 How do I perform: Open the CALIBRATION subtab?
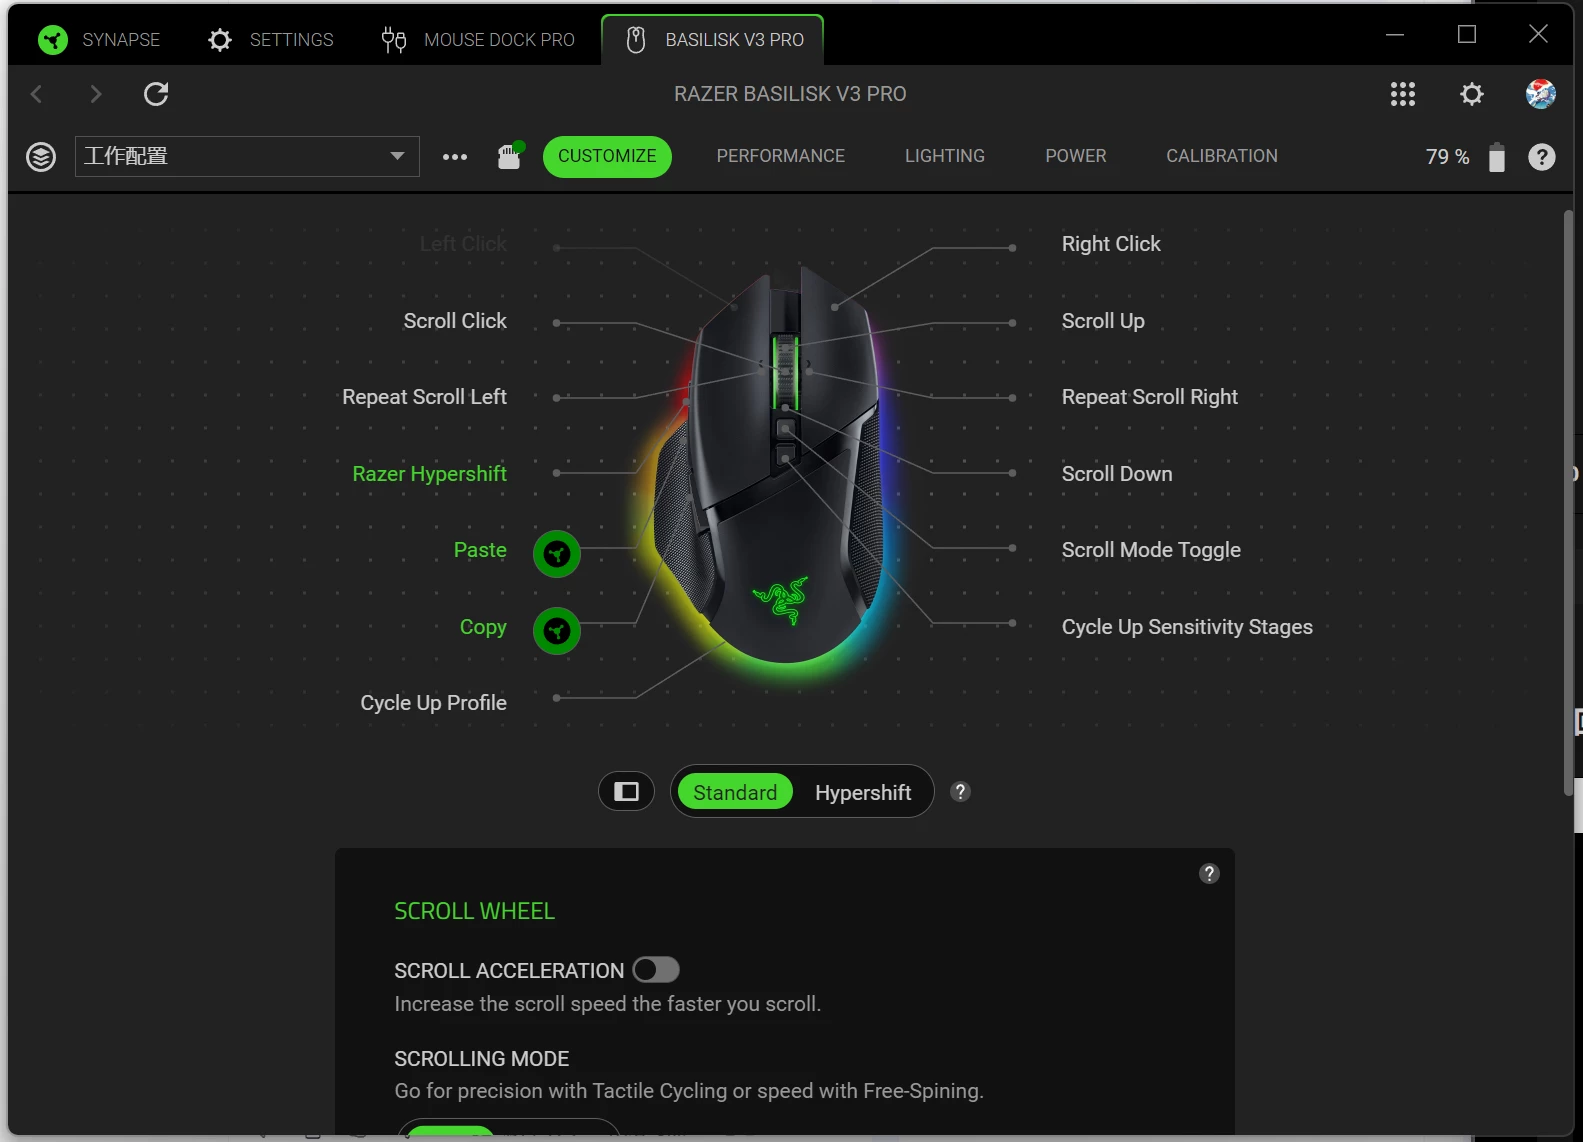coord(1222,156)
